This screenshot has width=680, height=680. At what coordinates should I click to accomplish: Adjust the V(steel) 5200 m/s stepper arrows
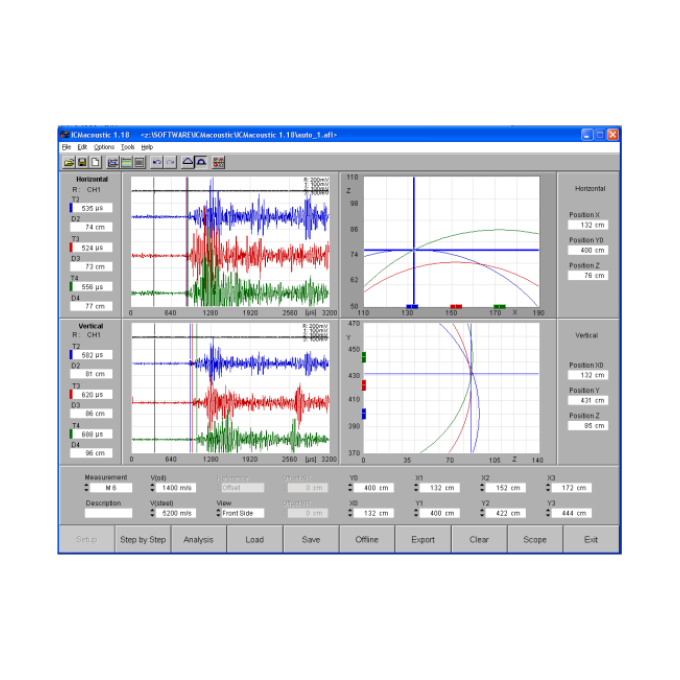pos(154,513)
